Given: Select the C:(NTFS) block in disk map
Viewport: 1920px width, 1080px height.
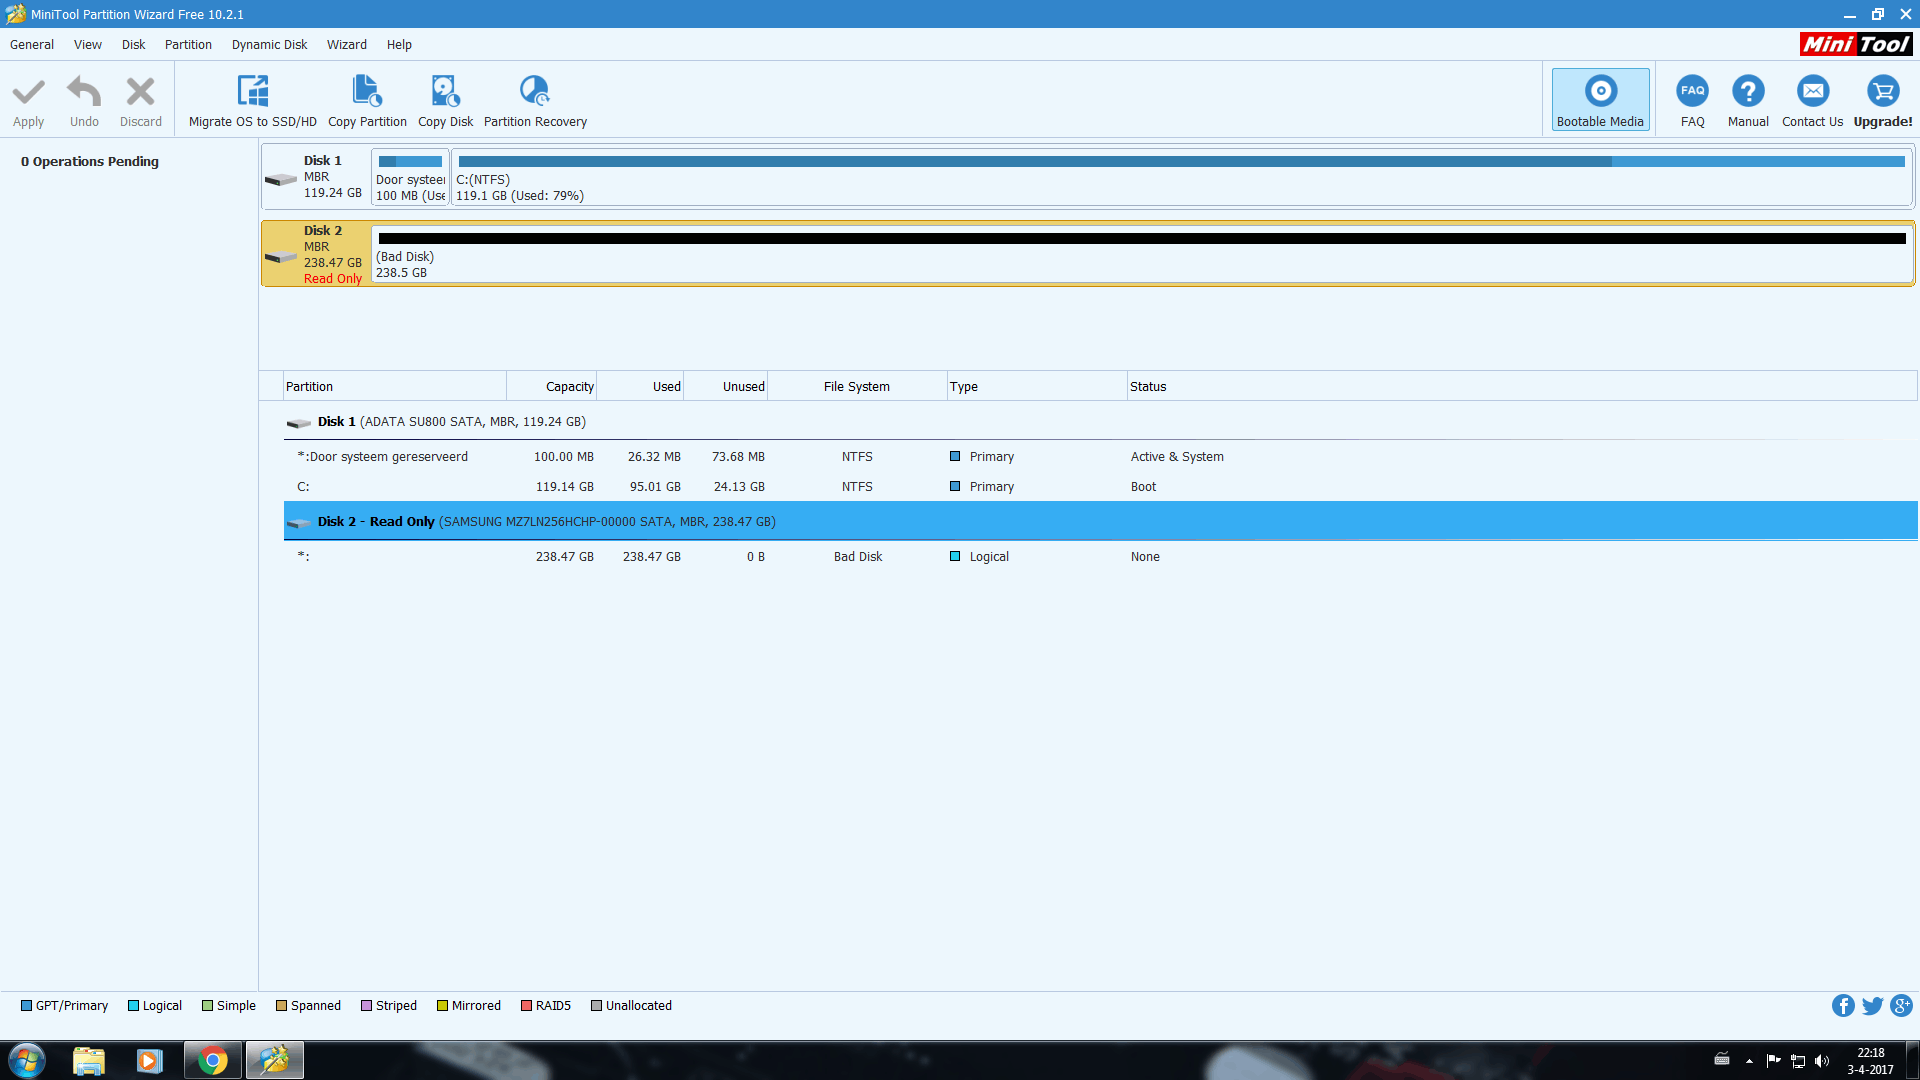Looking at the screenshot, I should [x=1180, y=178].
